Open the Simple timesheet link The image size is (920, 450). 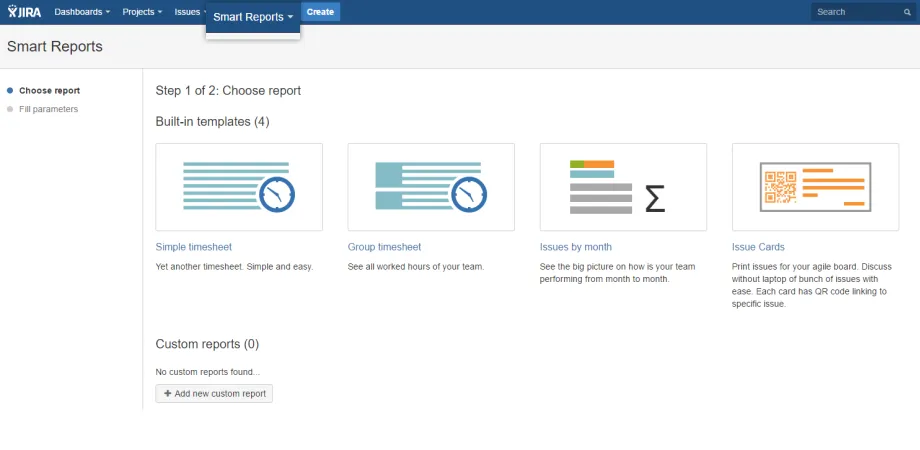[x=194, y=247]
